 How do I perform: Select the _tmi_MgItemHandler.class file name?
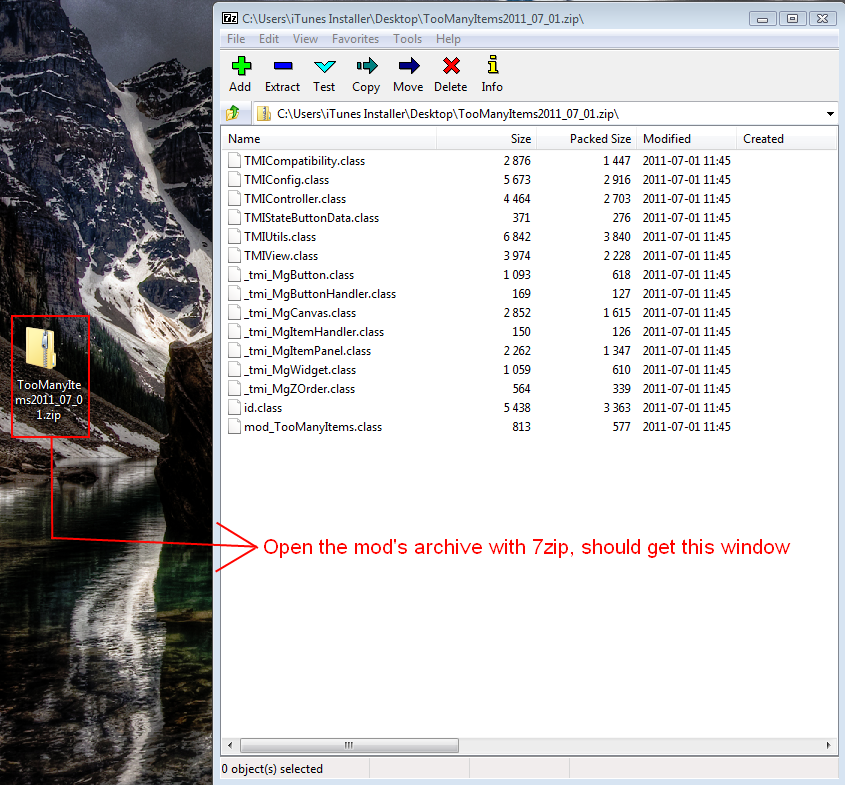(x=314, y=331)
